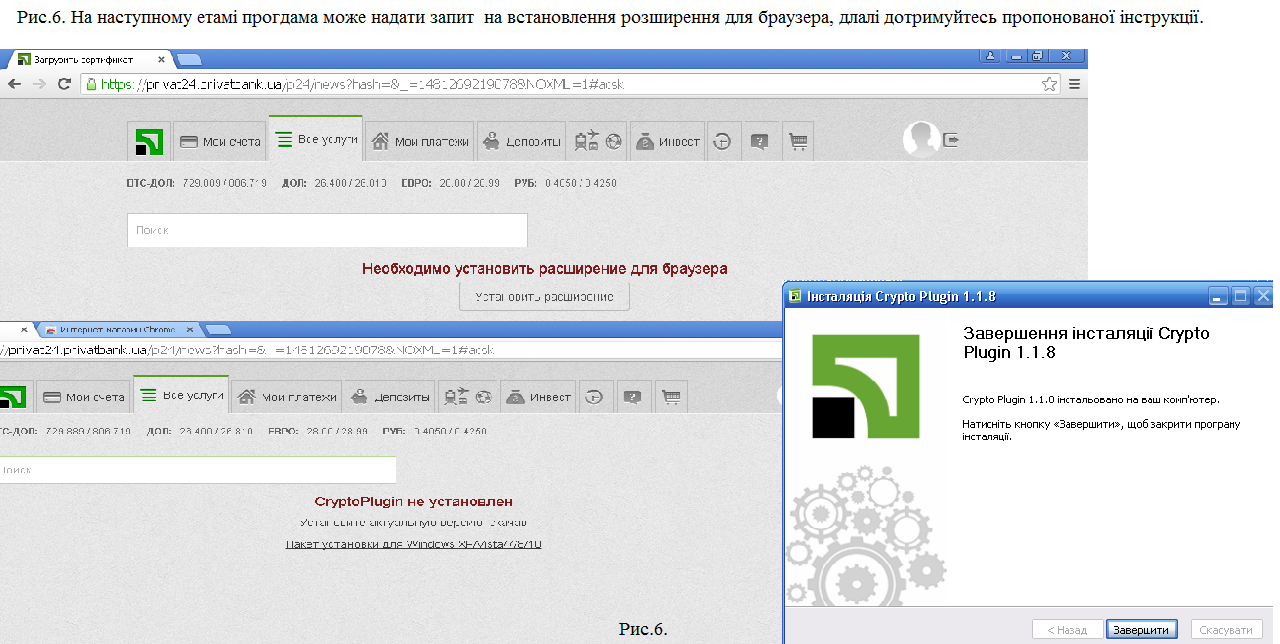Click the 'Установить расширение' button

coord(544,297)
